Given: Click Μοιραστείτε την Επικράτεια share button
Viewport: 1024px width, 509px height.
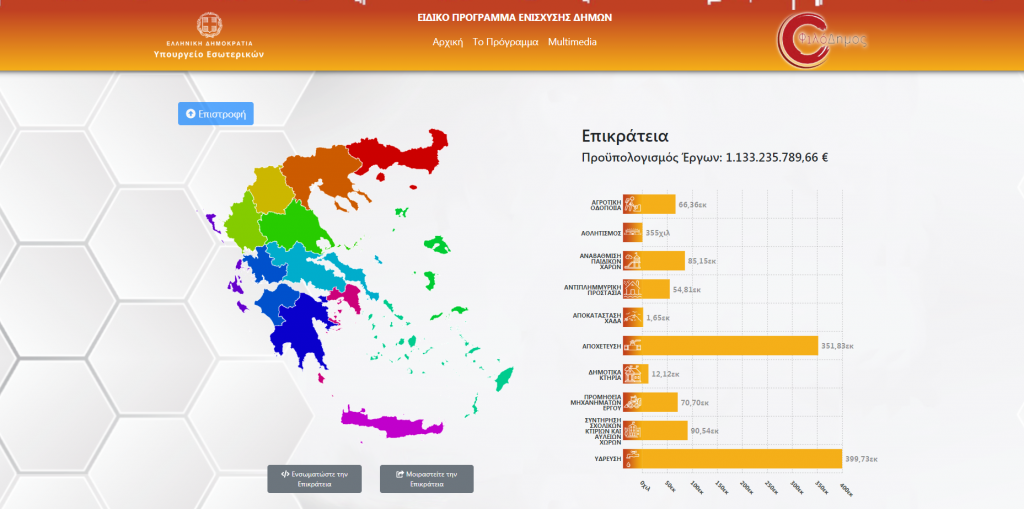Looking at the screenshot, I should (x=426, y=479).
